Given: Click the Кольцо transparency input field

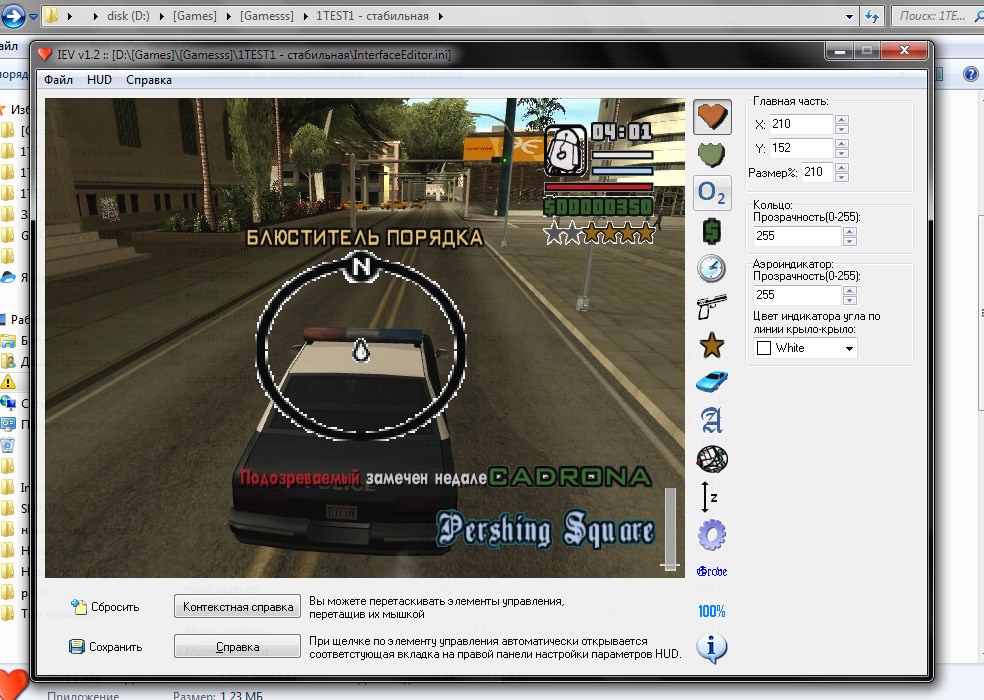Looking at the screenshot, I should click(x=797, y=236).
